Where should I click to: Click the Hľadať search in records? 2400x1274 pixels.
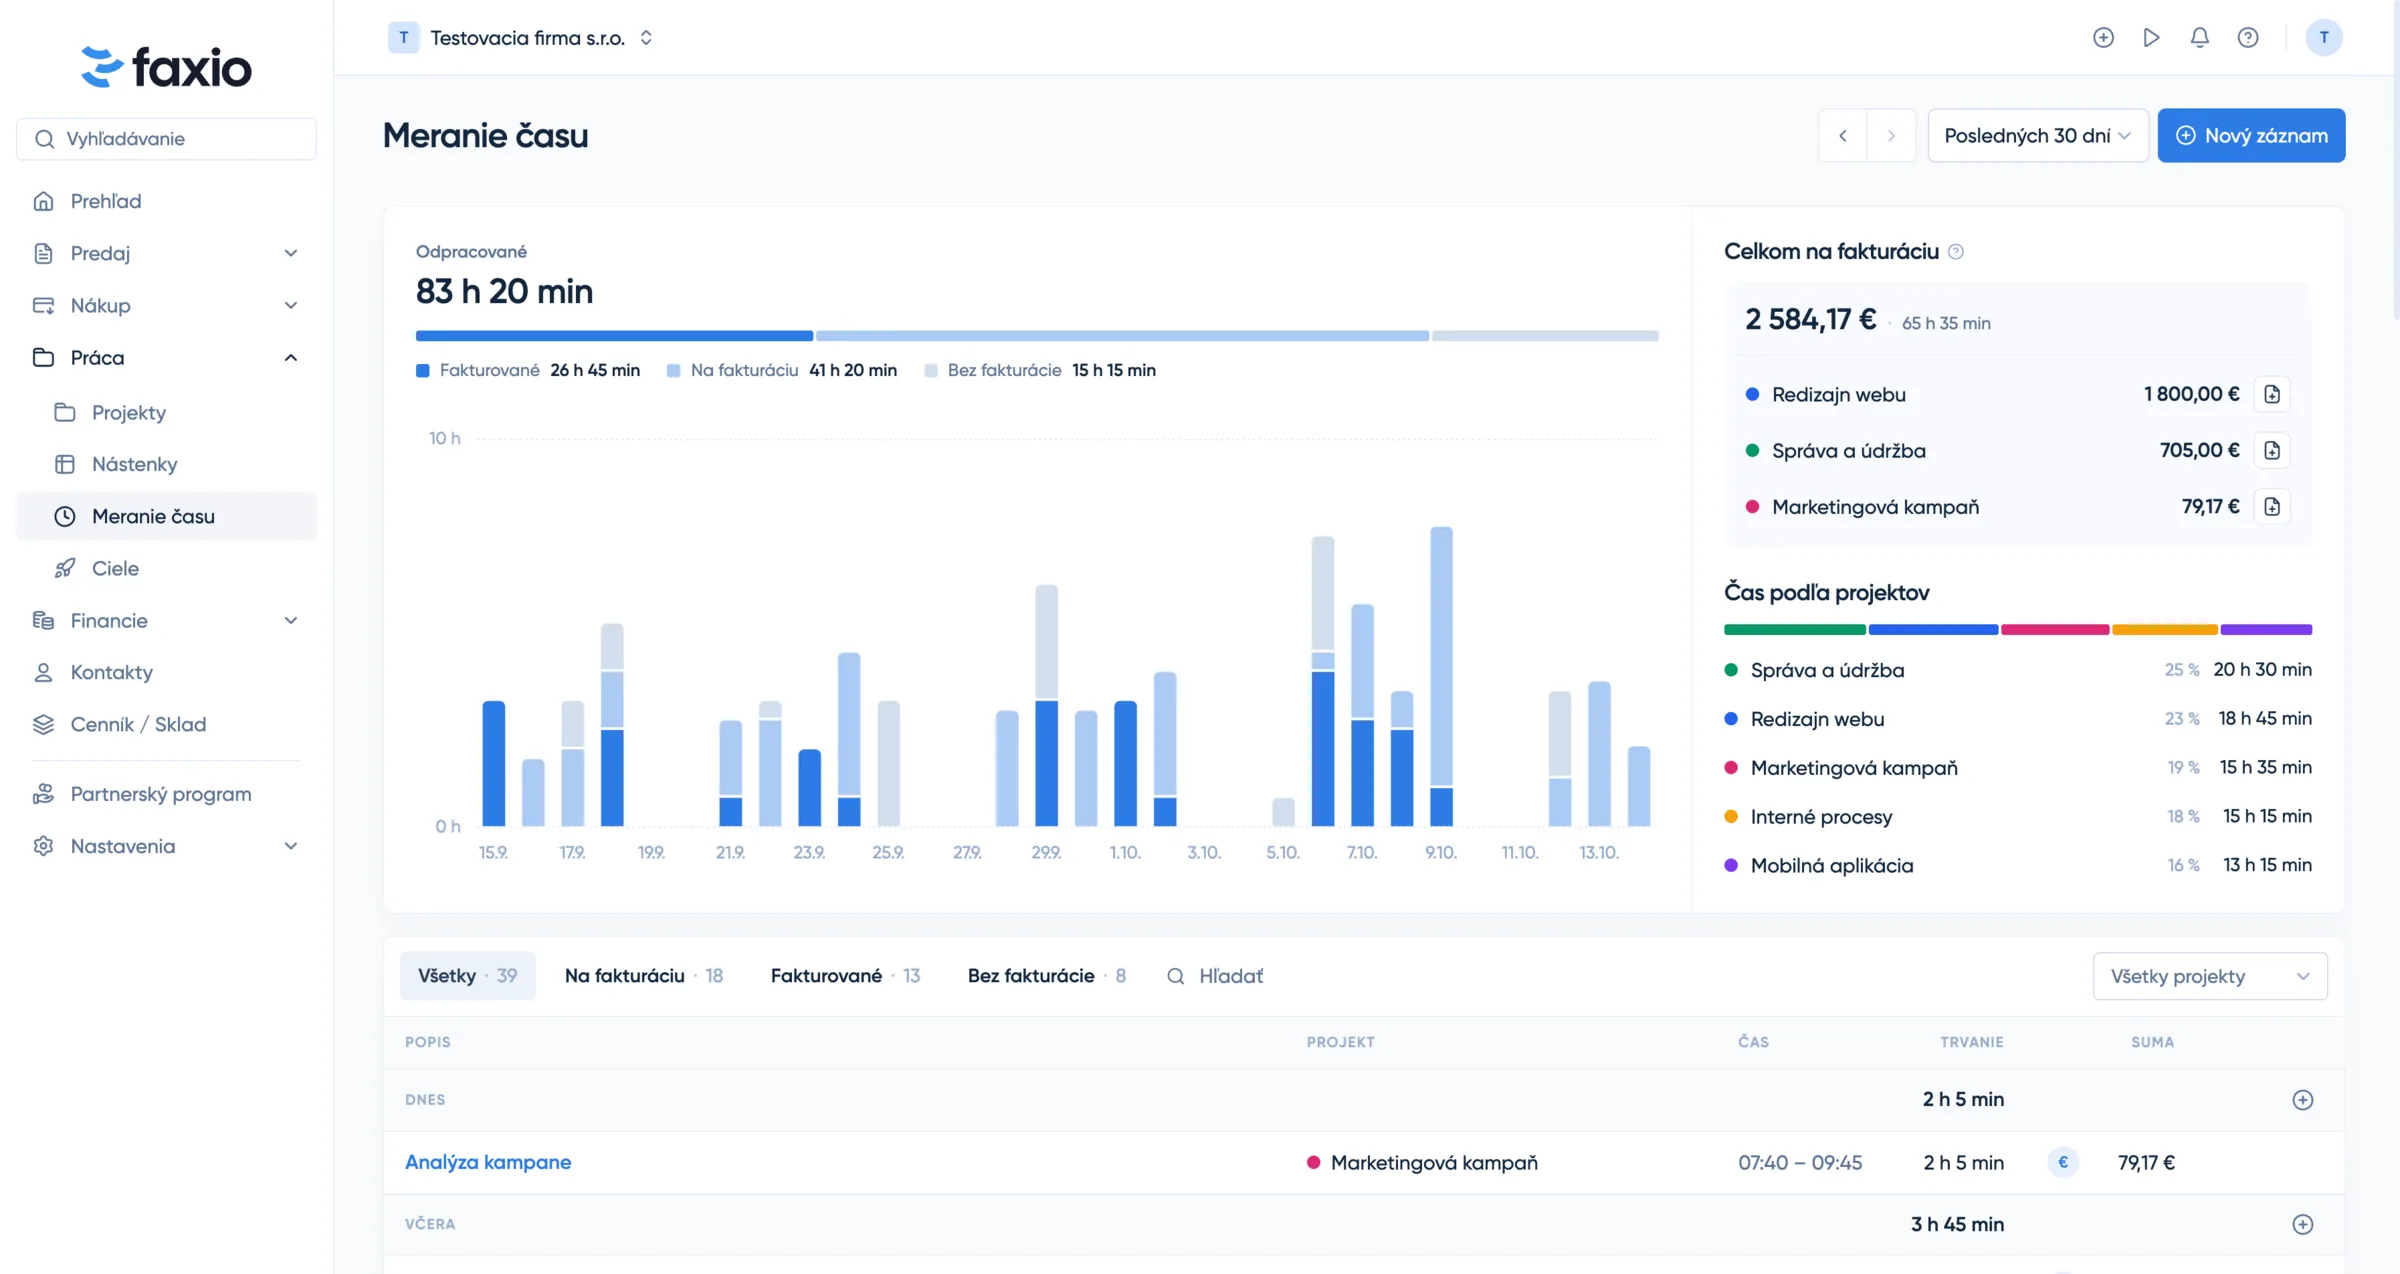1215,976
